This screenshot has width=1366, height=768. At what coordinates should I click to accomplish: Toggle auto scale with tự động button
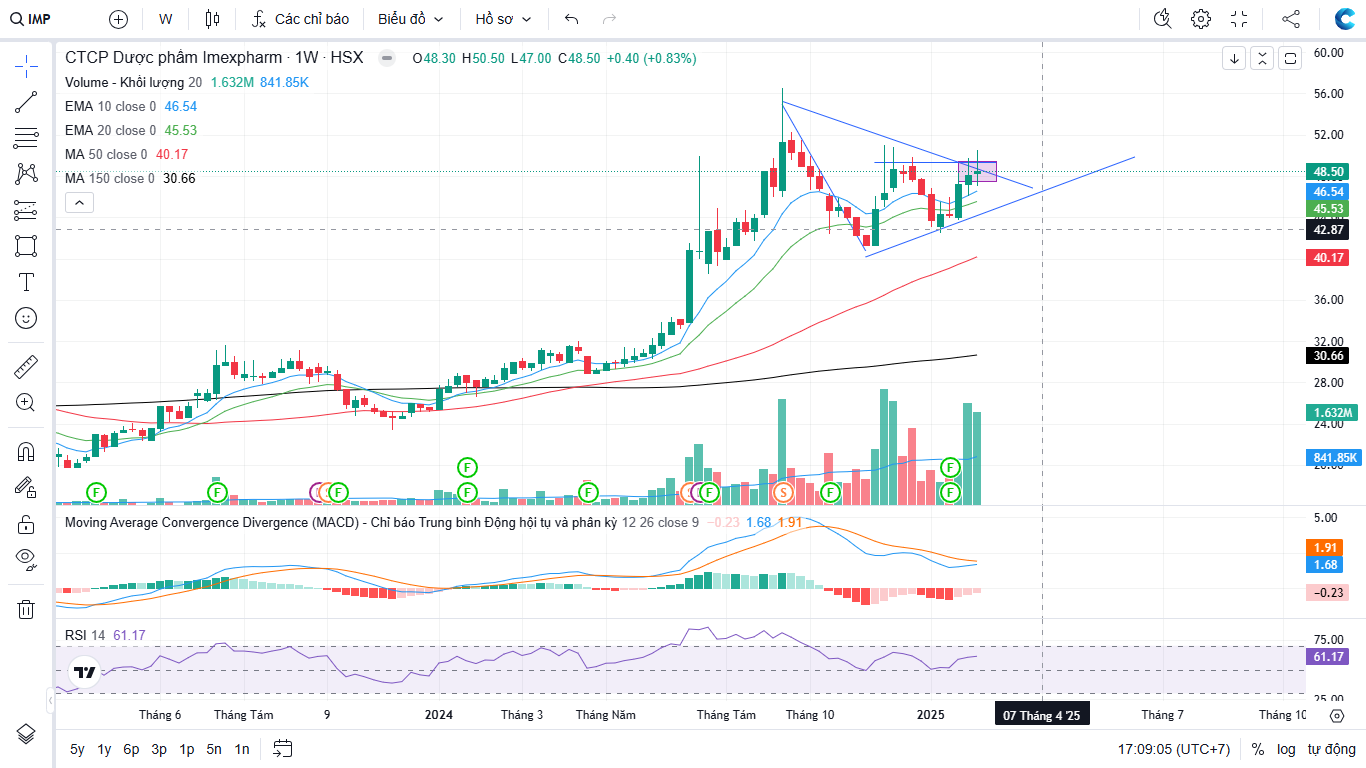pos(1332,749)
